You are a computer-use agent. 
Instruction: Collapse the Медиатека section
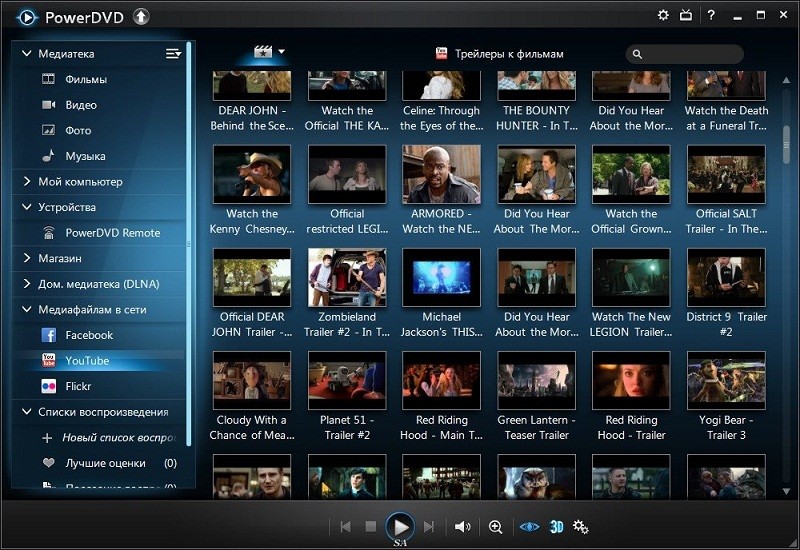point(27,53)
